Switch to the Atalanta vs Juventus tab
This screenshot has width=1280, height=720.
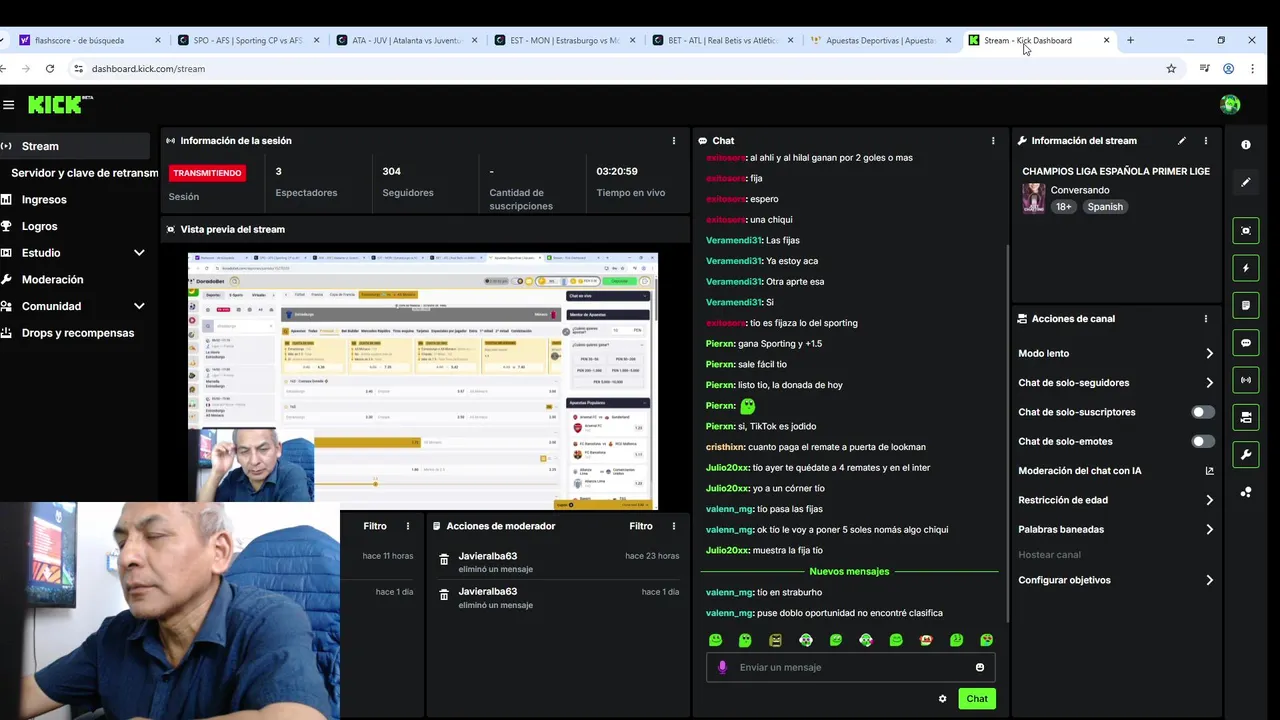coord(407,41)
